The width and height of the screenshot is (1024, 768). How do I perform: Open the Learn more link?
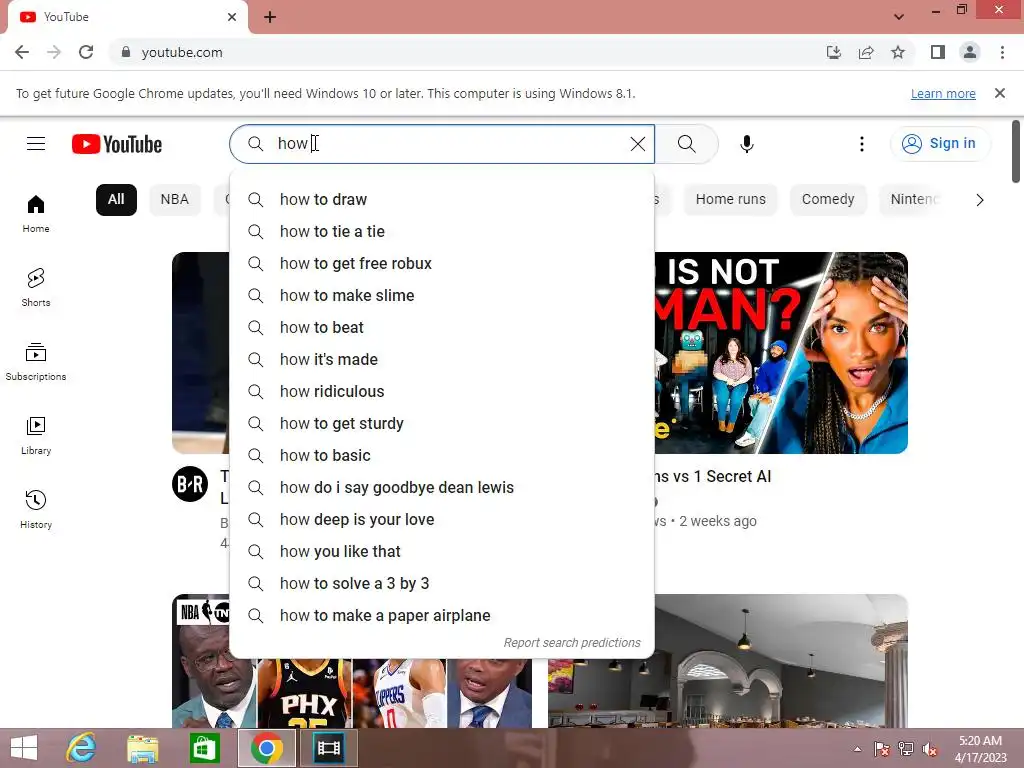(943, 93)
